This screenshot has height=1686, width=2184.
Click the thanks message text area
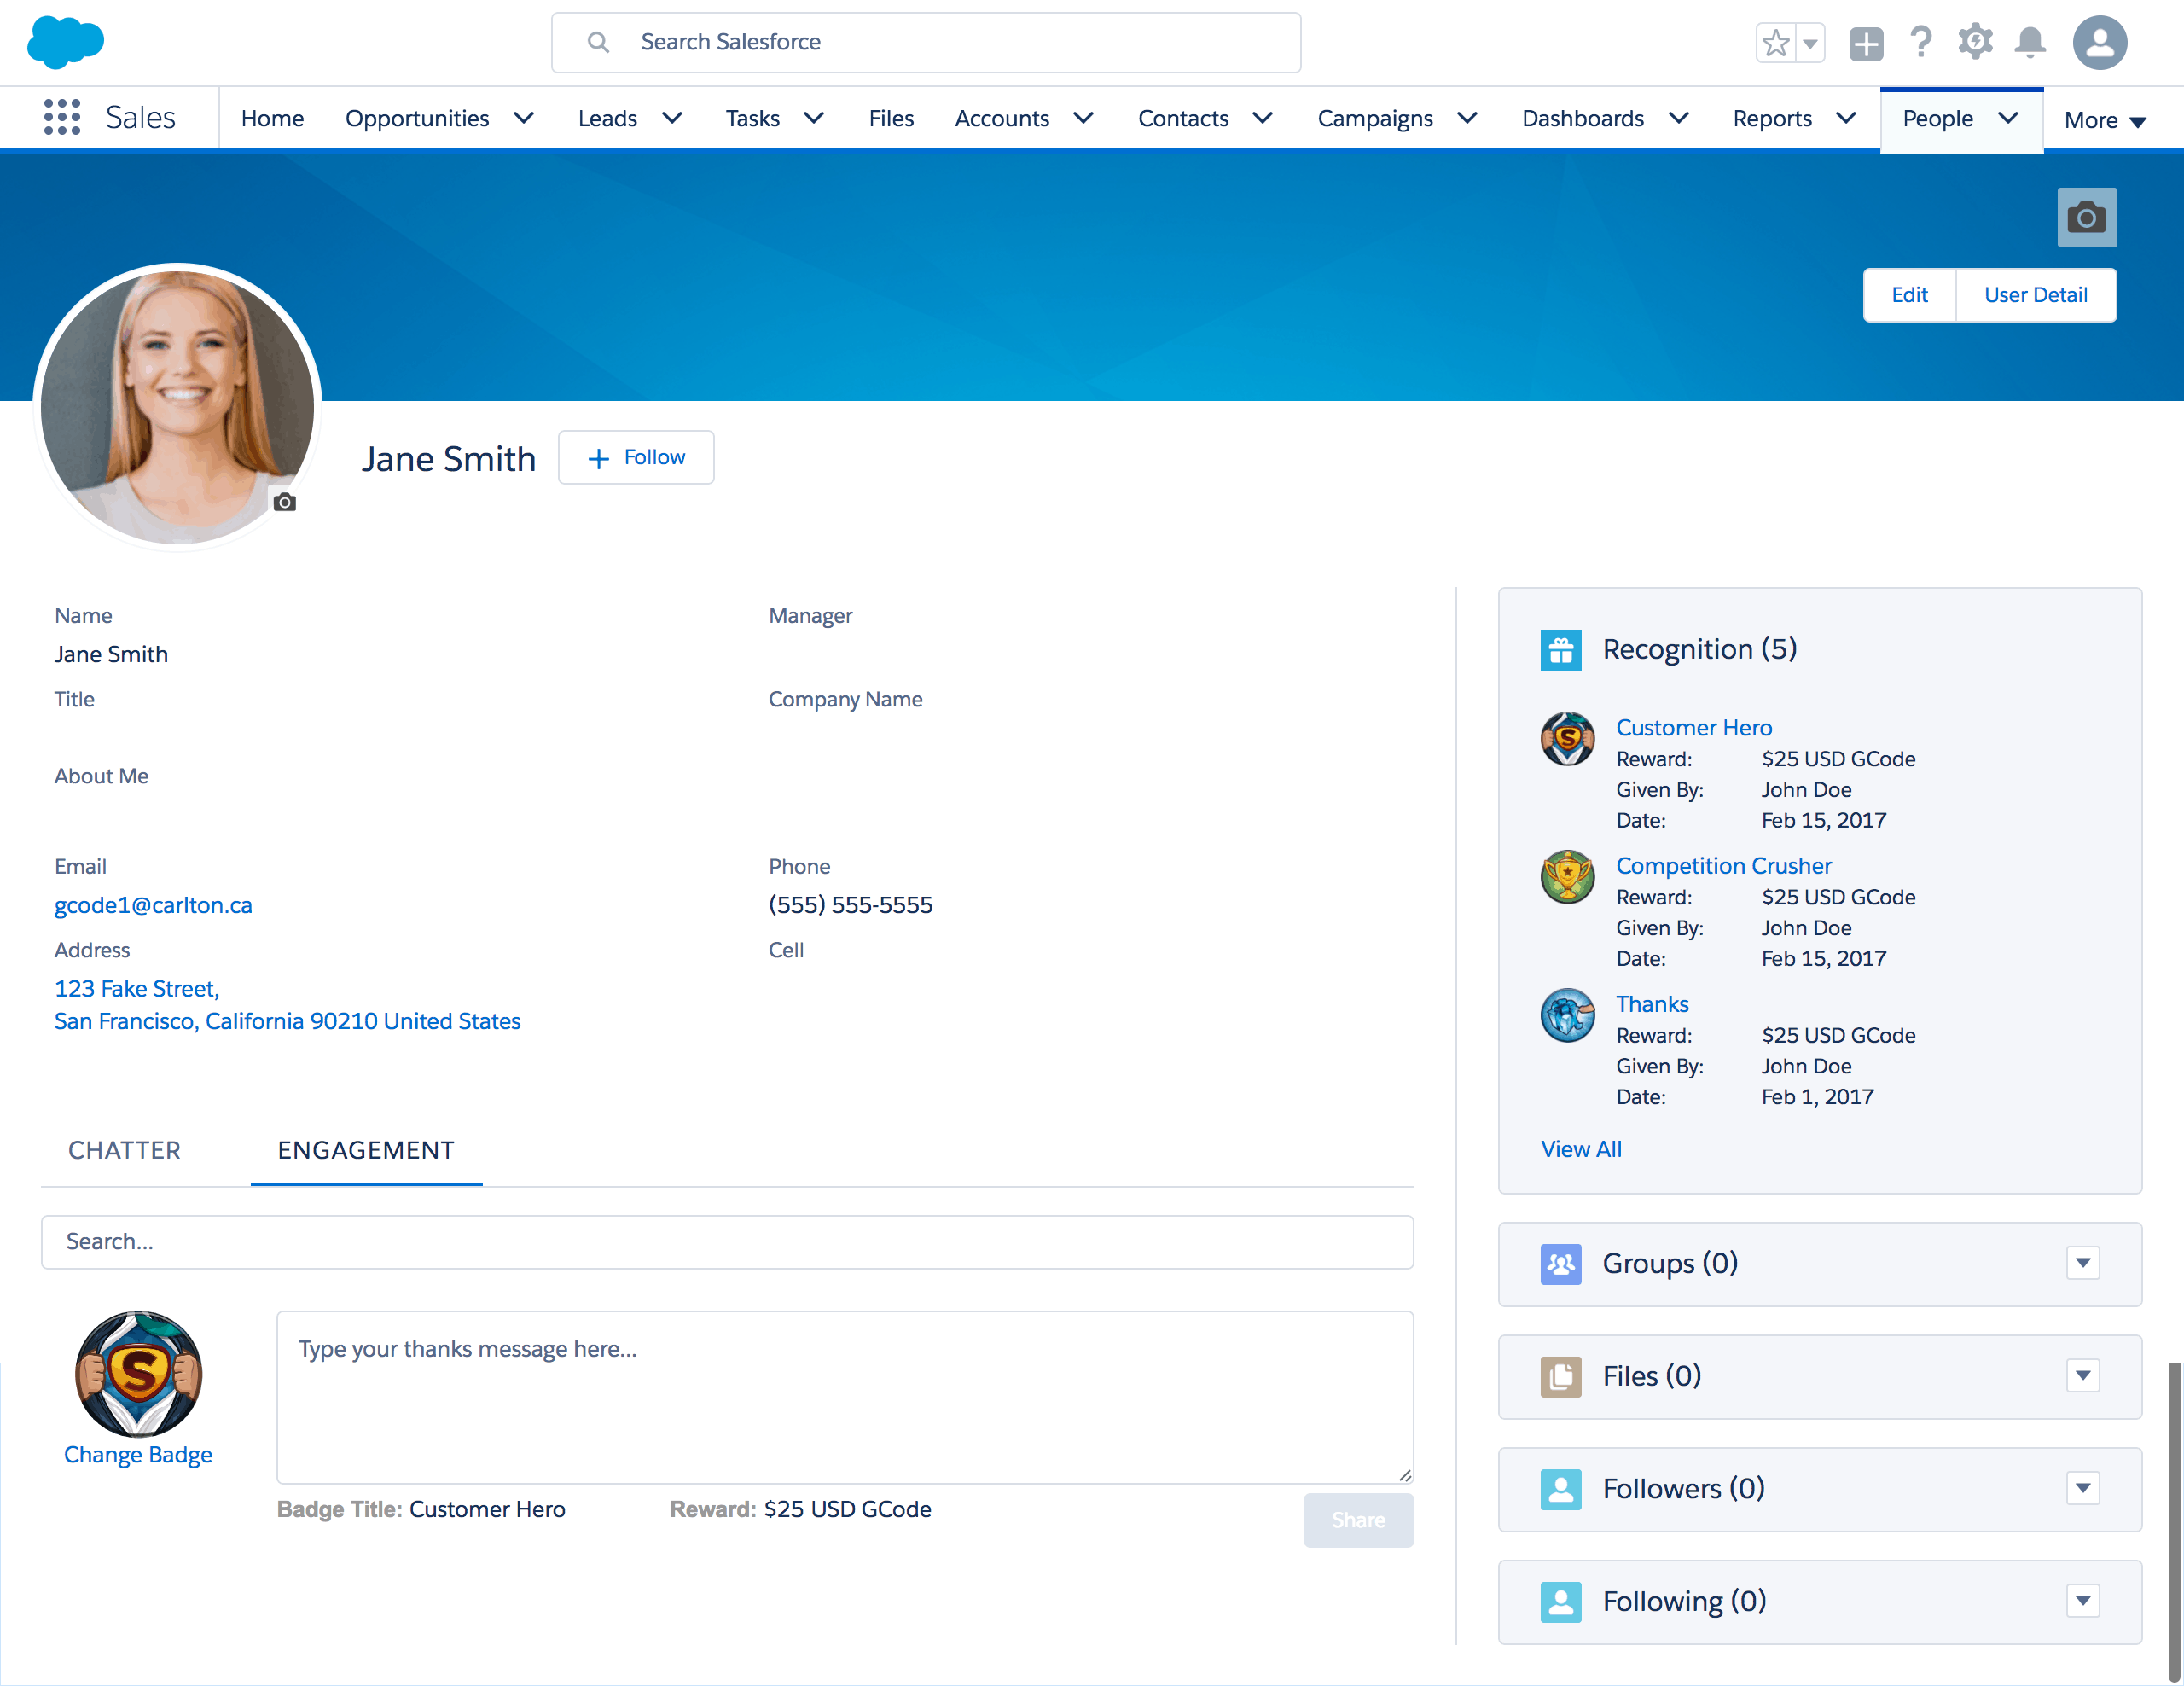point(845,1397)
